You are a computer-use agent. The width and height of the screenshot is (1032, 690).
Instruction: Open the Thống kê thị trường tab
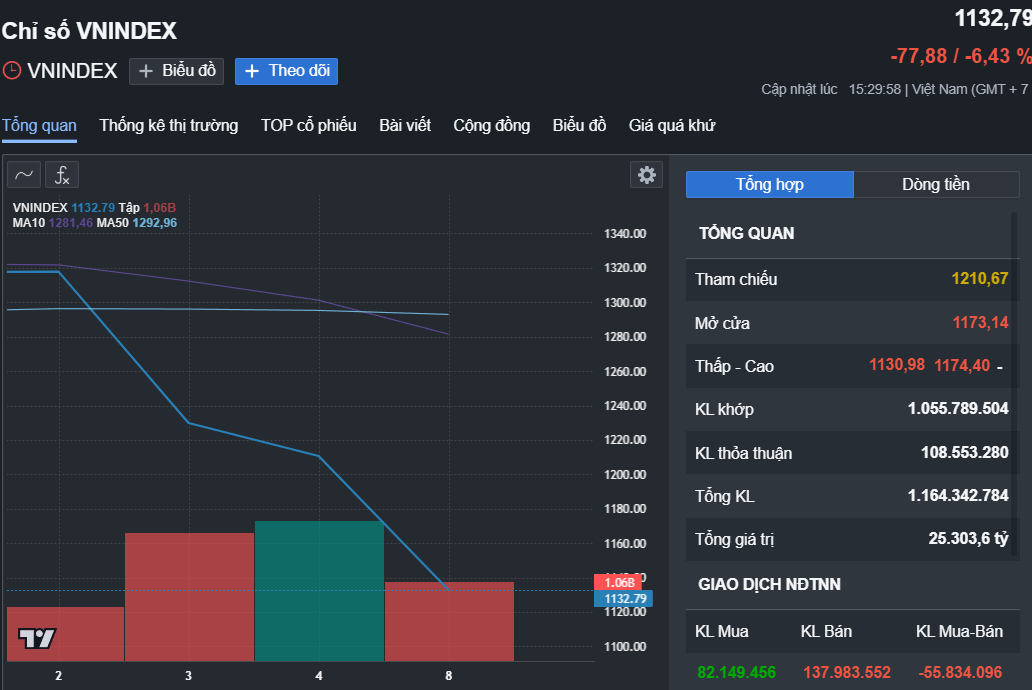[169, 125]
